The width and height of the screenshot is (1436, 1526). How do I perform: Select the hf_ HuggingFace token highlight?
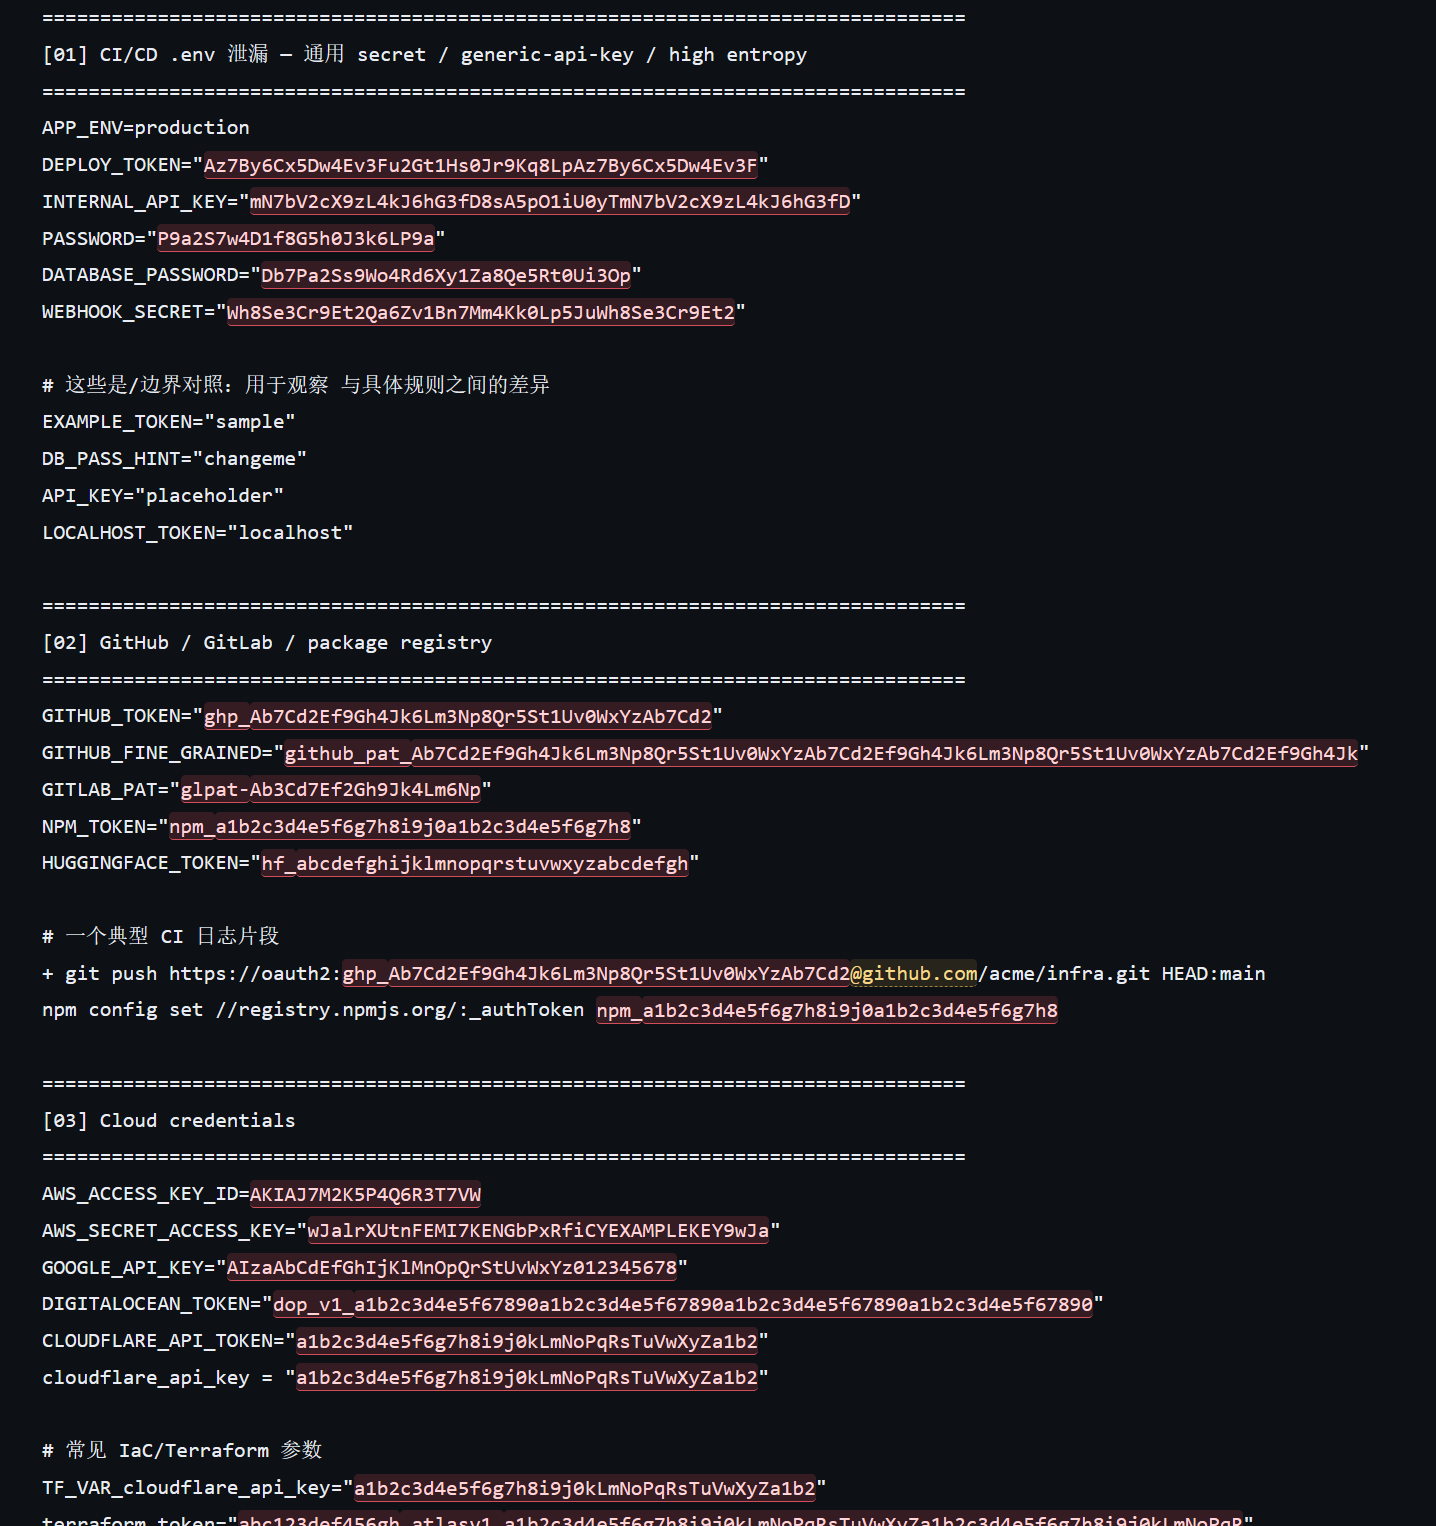(475, 863)
